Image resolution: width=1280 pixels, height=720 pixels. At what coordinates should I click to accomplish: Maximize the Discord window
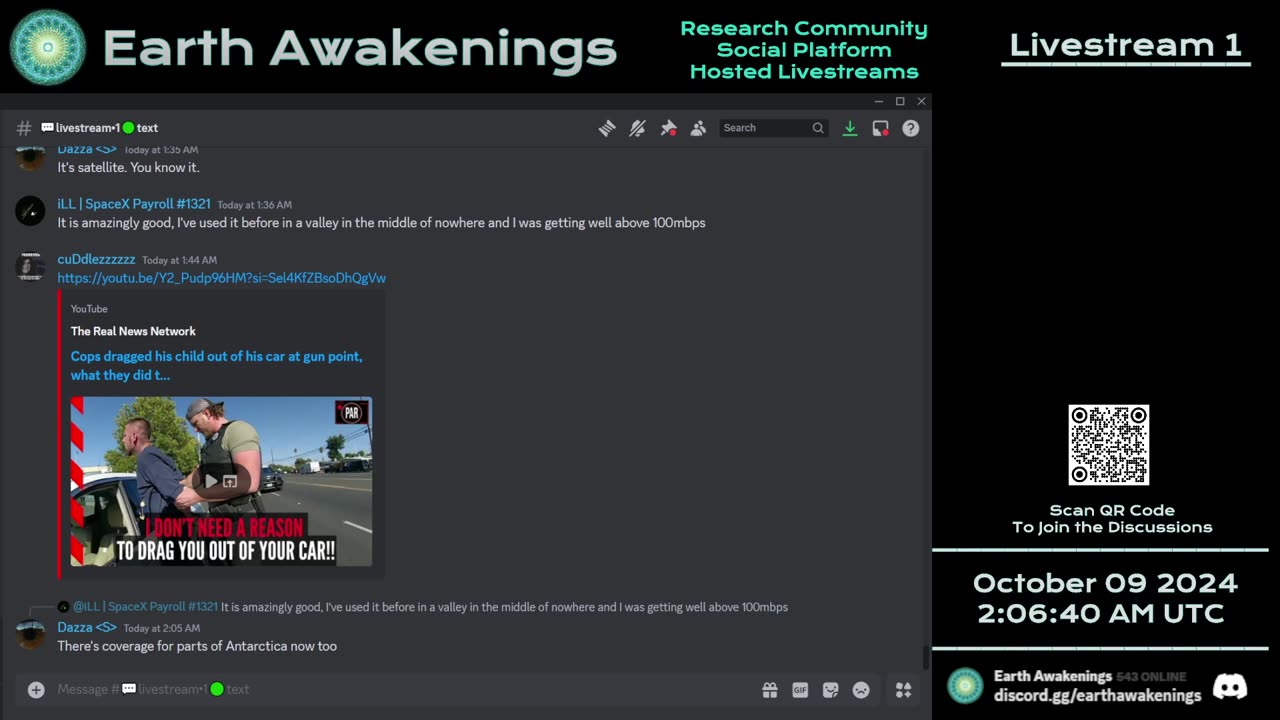click(x=900, y=101)
